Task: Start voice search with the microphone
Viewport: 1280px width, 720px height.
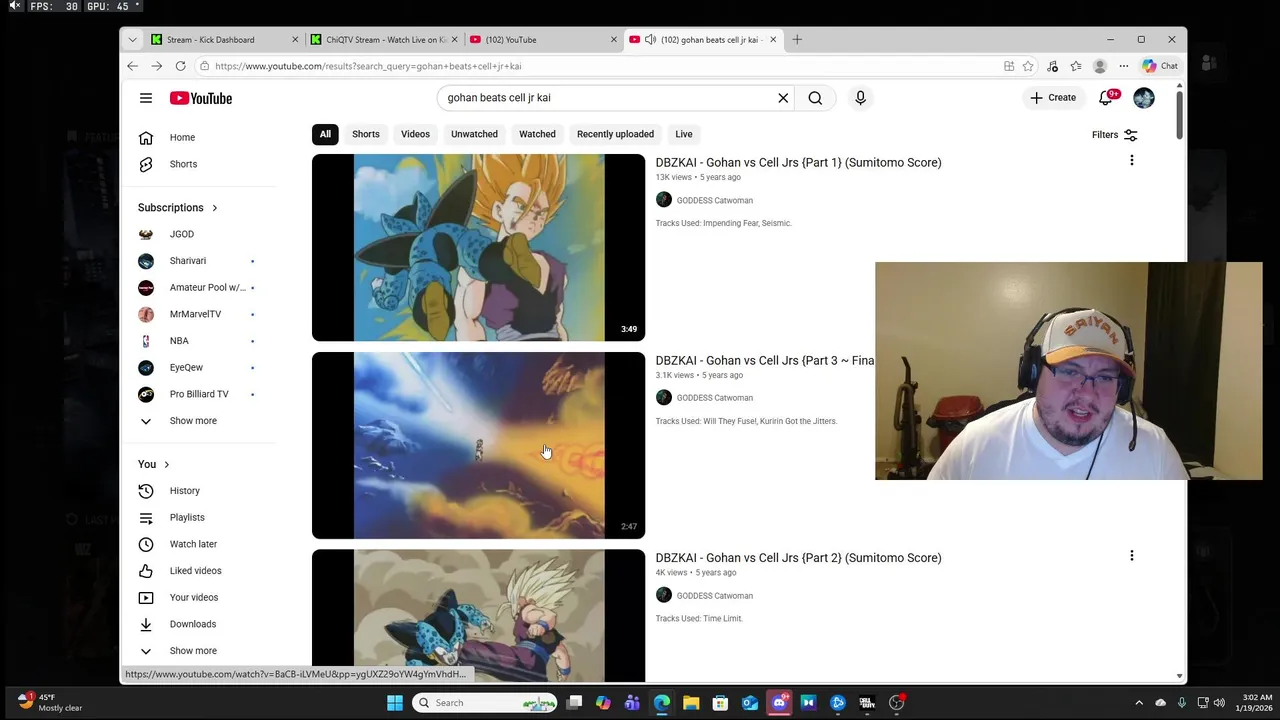Action: 860,98
